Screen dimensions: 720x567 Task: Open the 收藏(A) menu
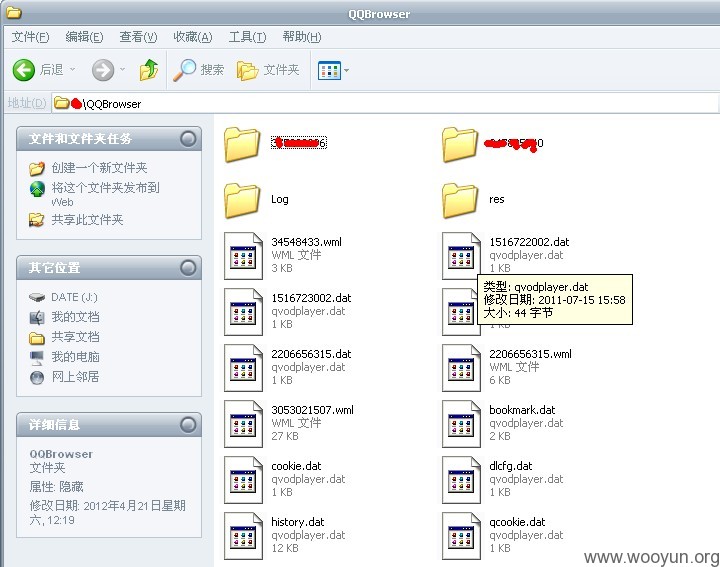192,37
